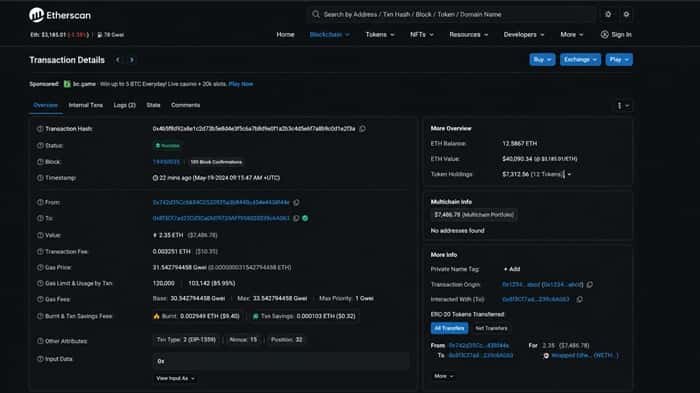
Task: Copy the Interacted With address
Action: 579,299
